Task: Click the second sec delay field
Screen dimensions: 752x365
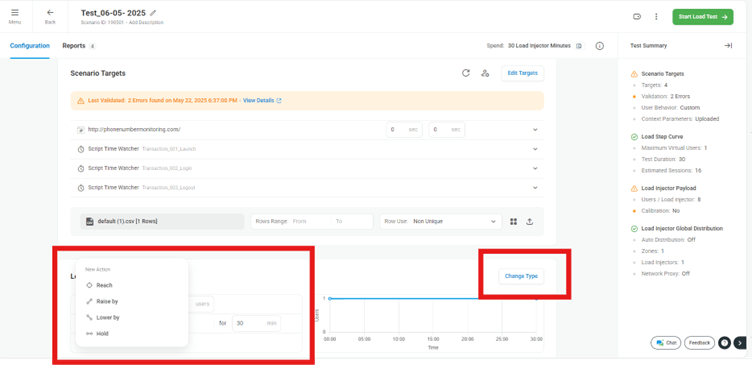Action: coord(446,130)
